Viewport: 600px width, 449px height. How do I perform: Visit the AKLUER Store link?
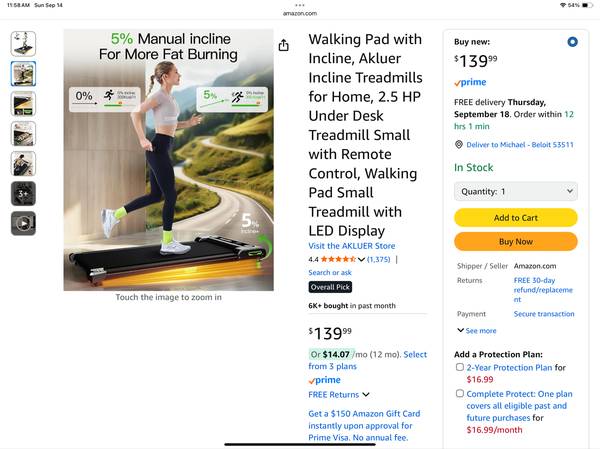point(352,246)
